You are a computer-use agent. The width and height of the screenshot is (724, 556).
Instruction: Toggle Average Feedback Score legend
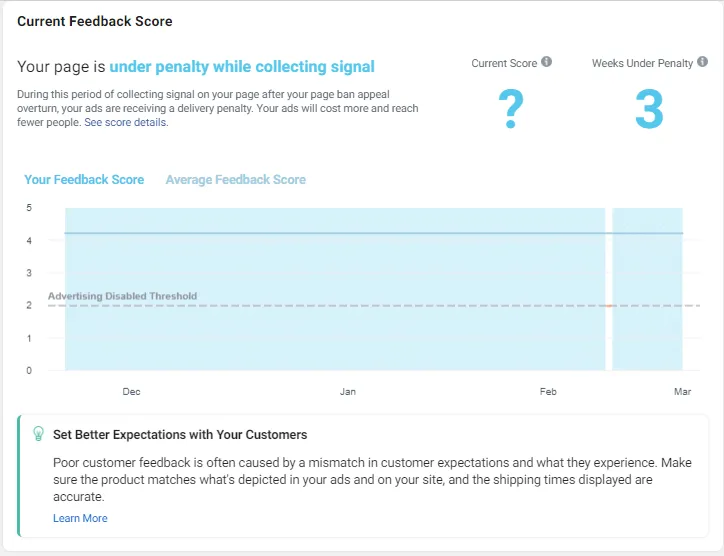pos(235,180)
